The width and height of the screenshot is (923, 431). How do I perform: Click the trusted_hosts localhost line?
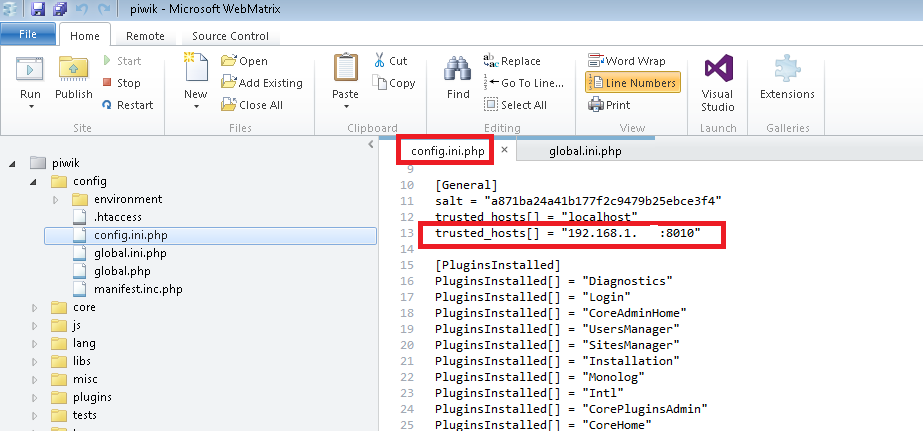coord(537,217)
